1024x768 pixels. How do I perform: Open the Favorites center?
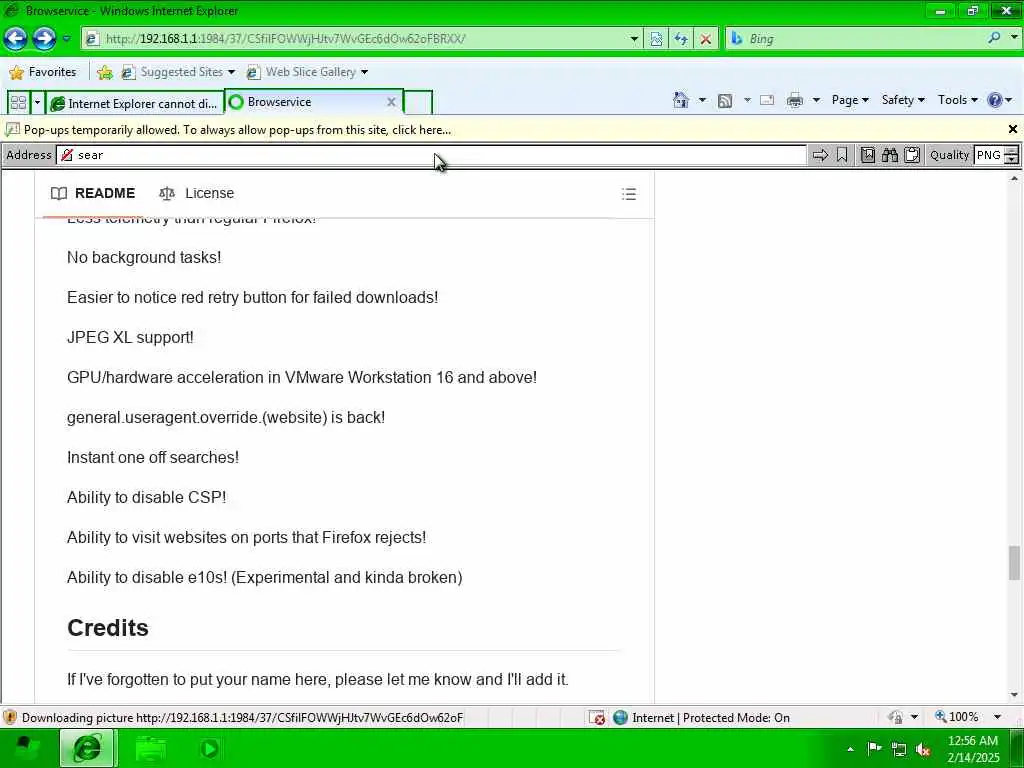43,72
